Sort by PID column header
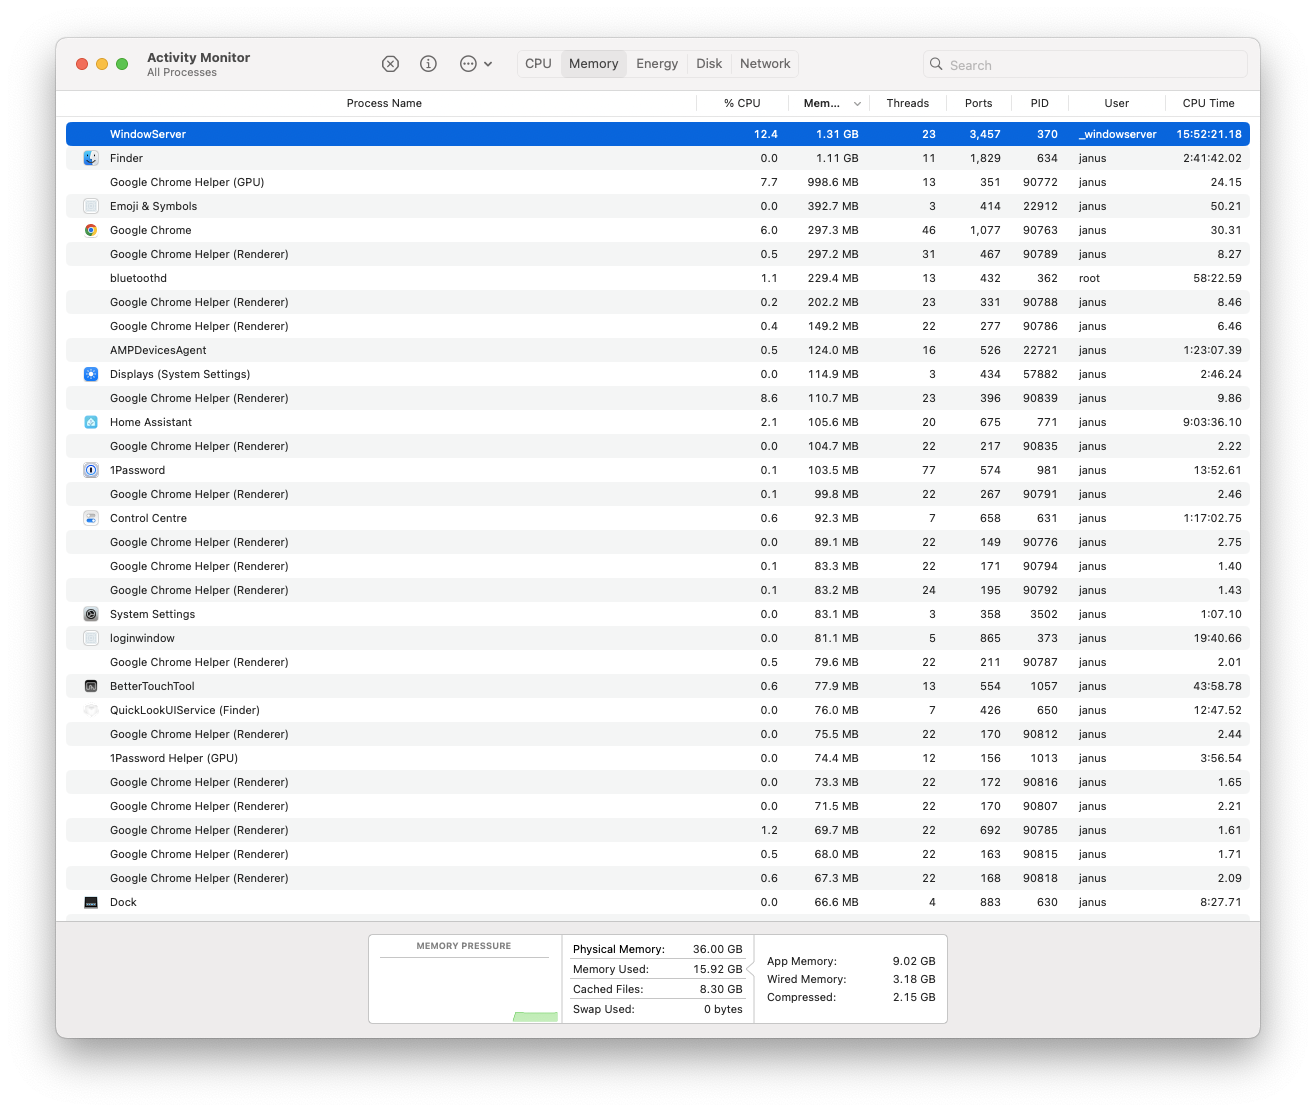1316x1112 pixels. (1040, 104)
